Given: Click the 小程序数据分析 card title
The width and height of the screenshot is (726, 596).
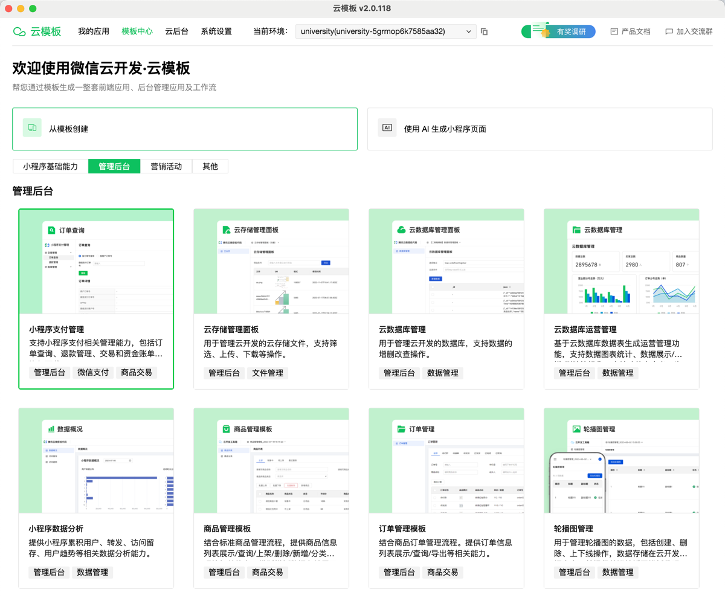Looking at the screenshot, I should tap(56, 528).
